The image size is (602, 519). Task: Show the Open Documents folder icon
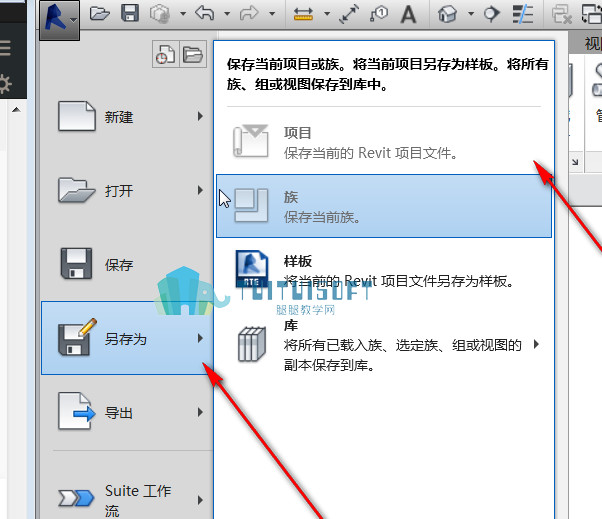pos(193,54)
